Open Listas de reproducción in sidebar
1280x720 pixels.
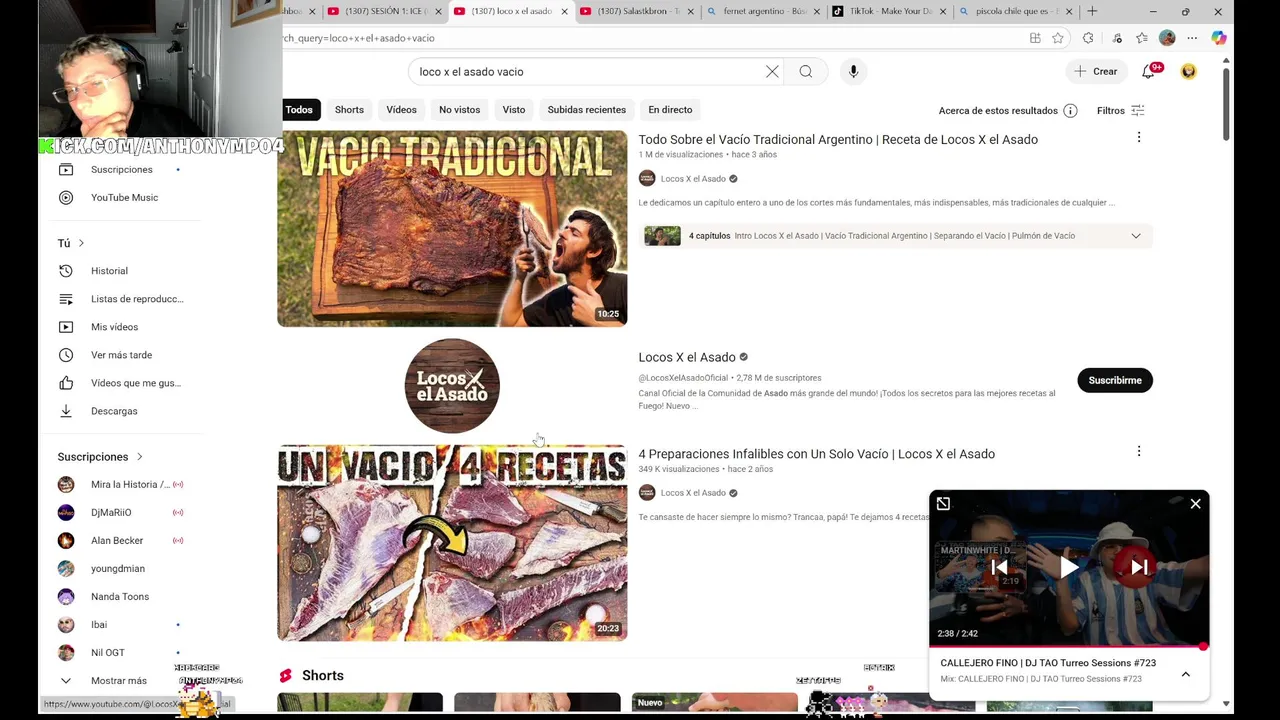137,299
